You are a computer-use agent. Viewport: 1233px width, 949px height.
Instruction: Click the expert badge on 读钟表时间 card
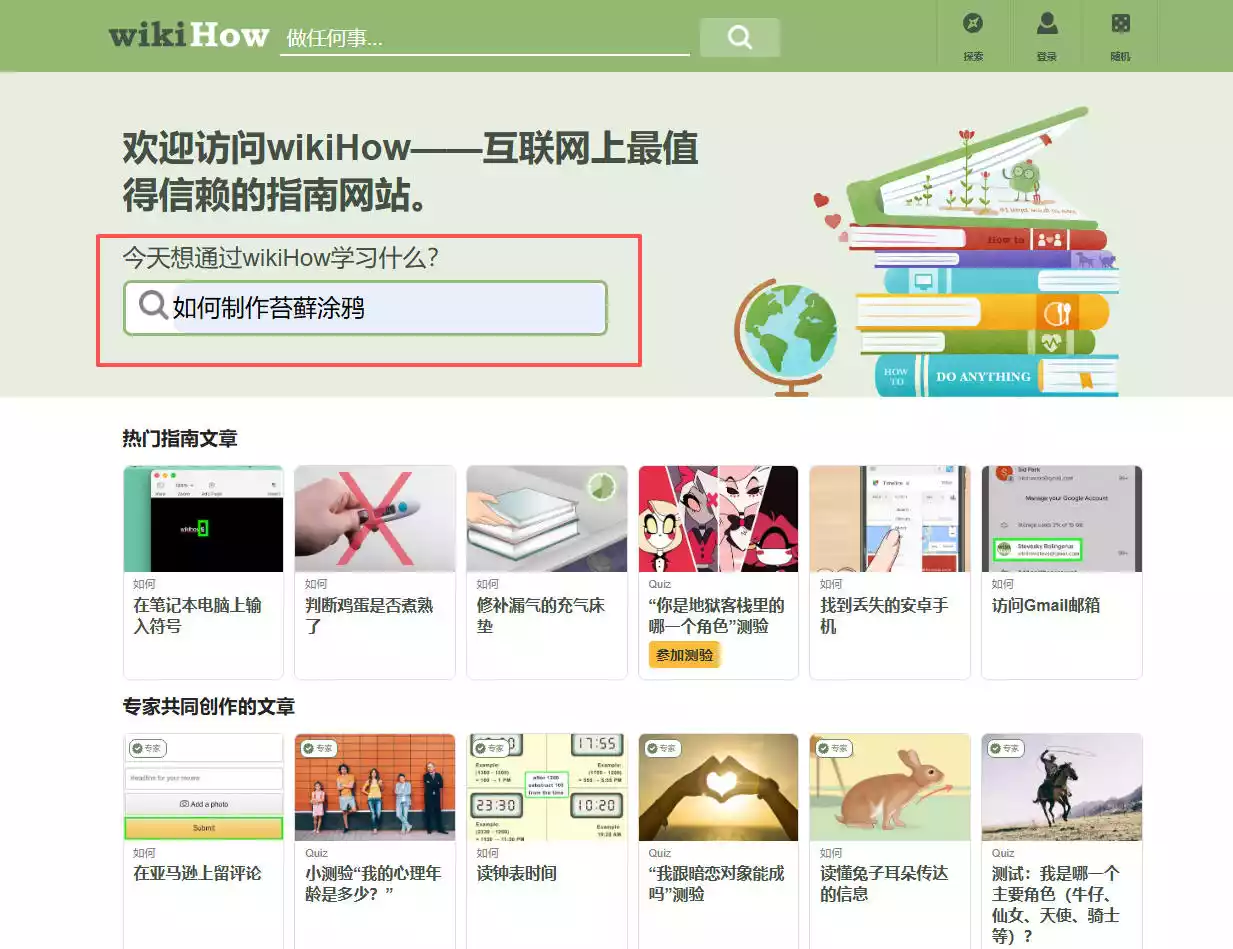pyautogui.click(x=493, y=748)
